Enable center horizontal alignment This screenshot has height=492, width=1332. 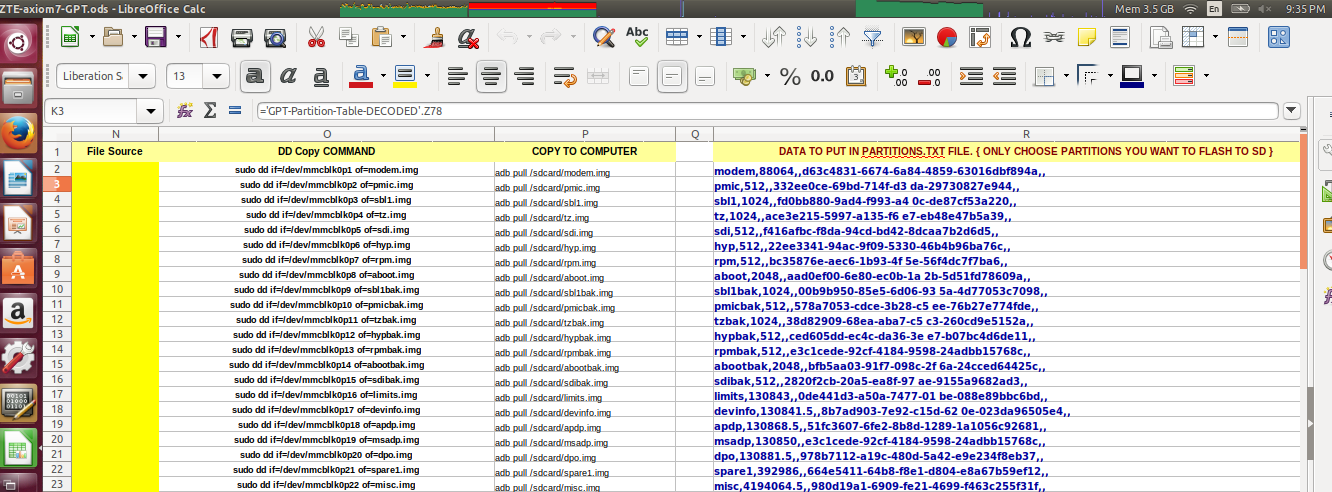click(x=490, y=76)
